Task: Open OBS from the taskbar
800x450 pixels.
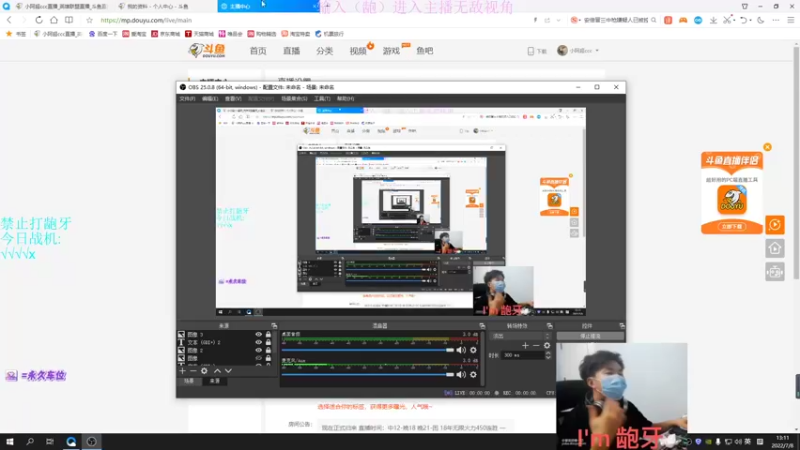Action: [x=91, y=441]
